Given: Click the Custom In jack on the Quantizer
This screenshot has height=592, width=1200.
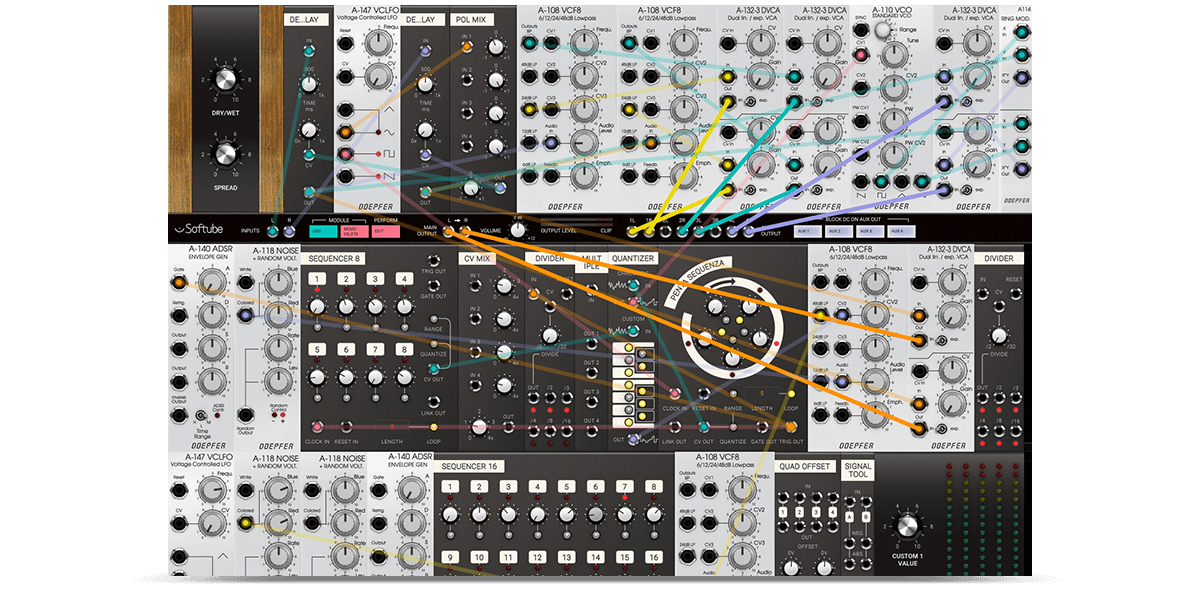Looking at the screenshot, I should point(633,329).
